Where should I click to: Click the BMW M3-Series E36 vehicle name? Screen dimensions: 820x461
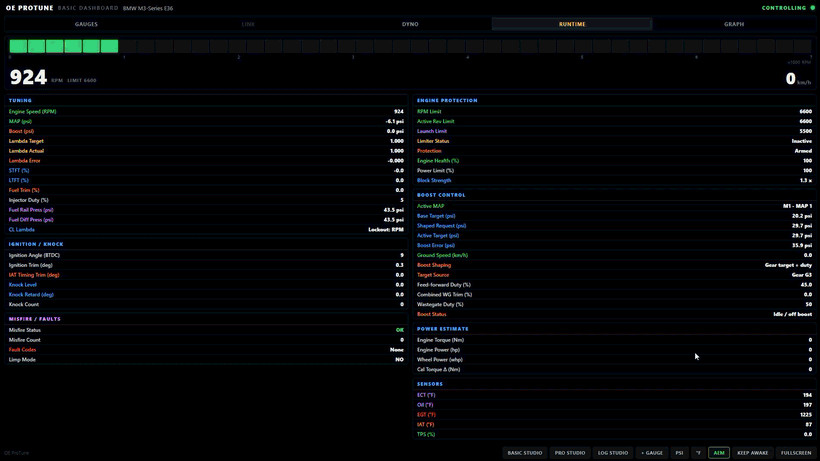148,8
